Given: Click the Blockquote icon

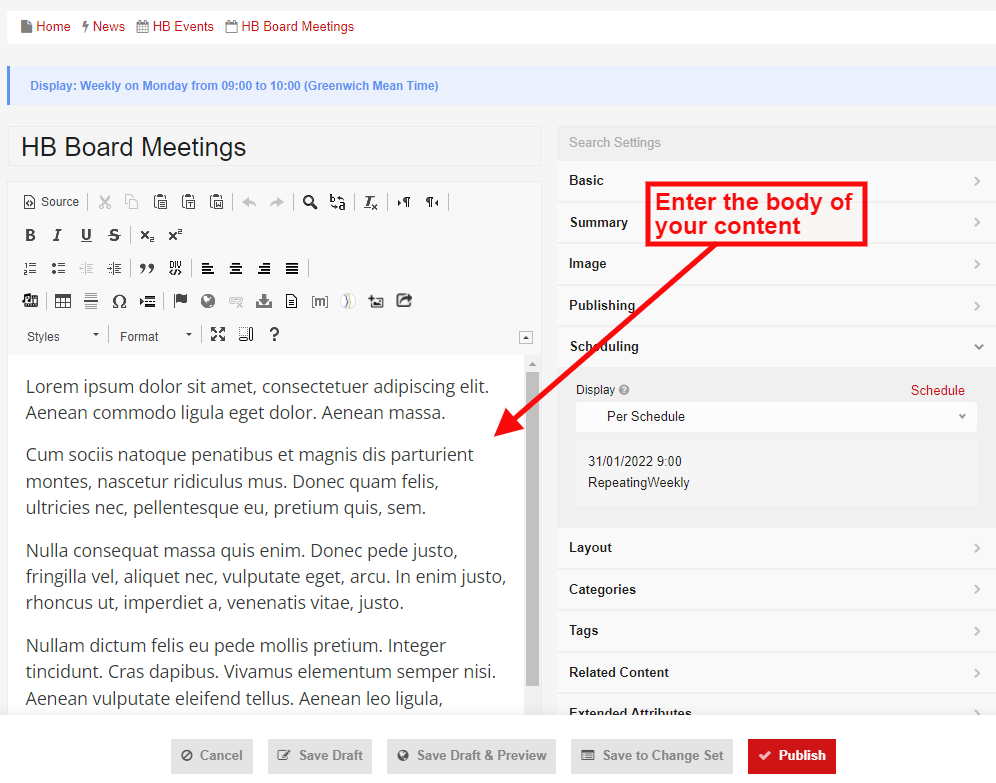Looking at the screenshot, I should (149, 268).
